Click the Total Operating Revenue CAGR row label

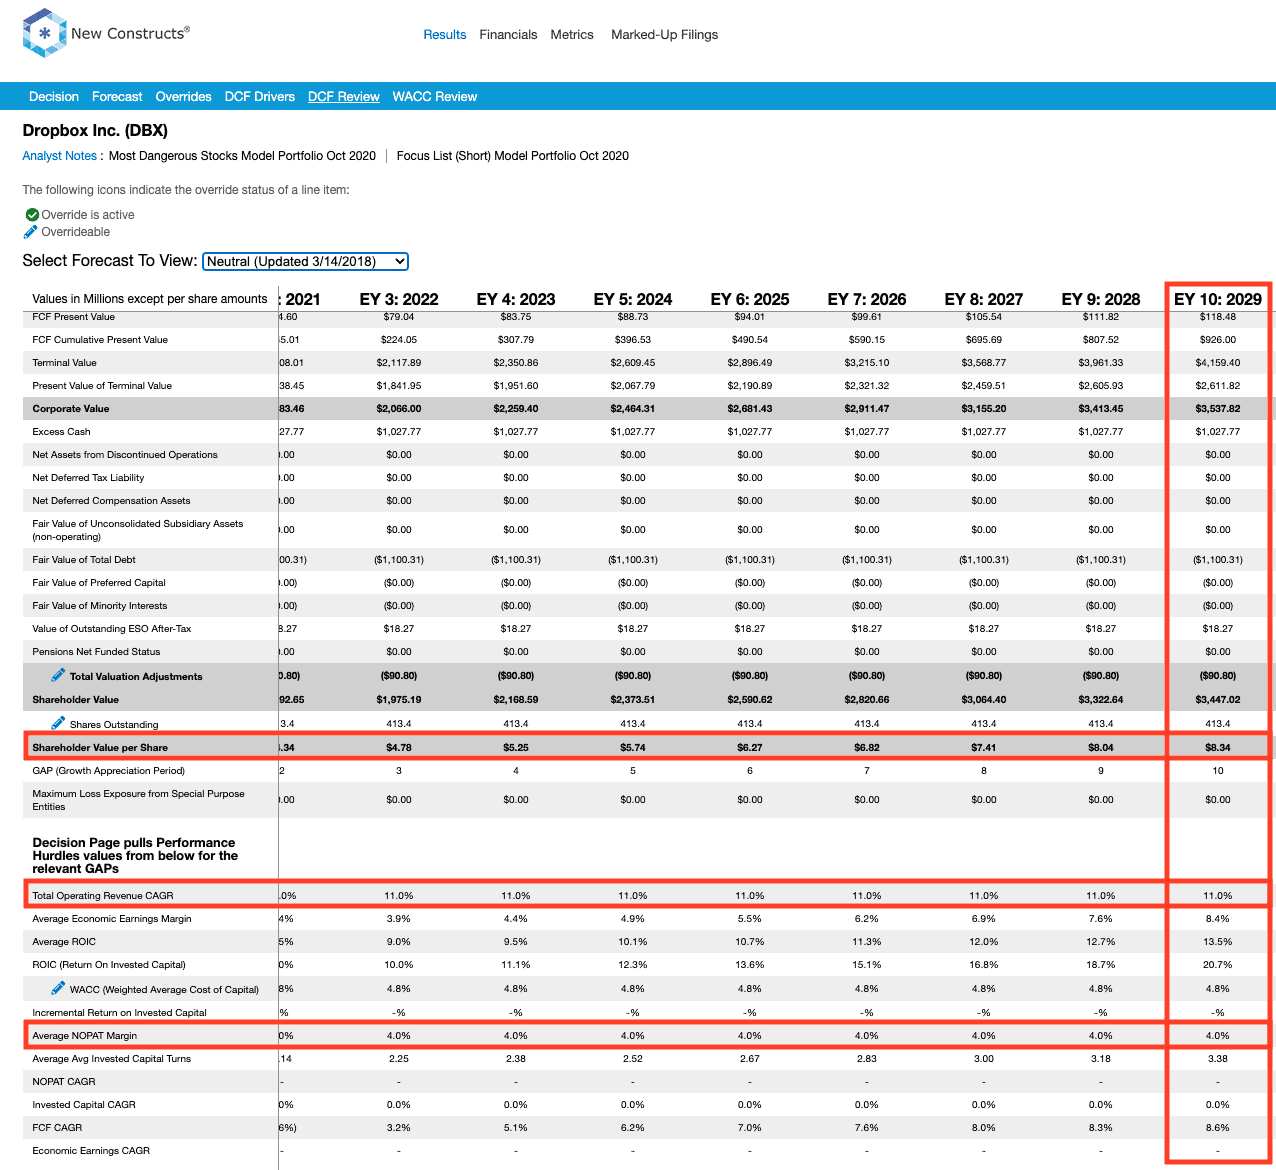[103, 895]
